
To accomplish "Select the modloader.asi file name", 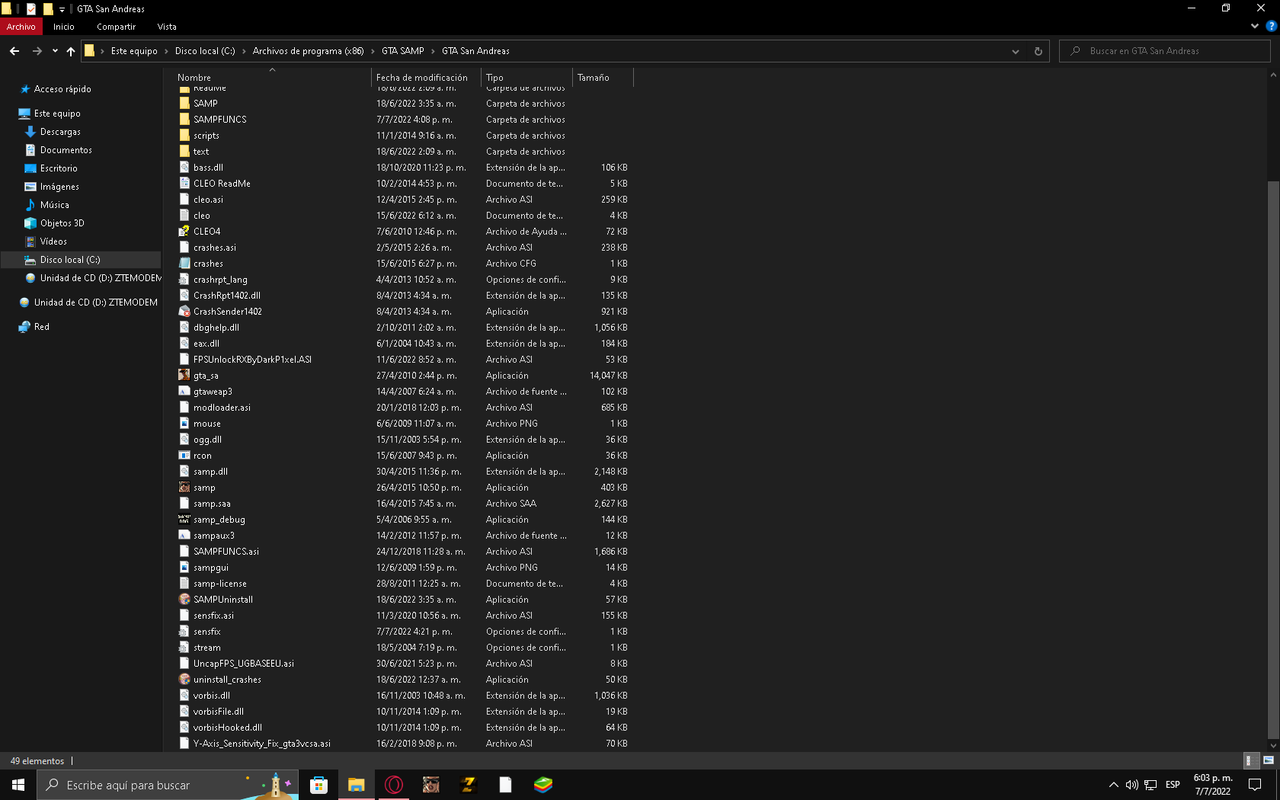I will point(222,407).
